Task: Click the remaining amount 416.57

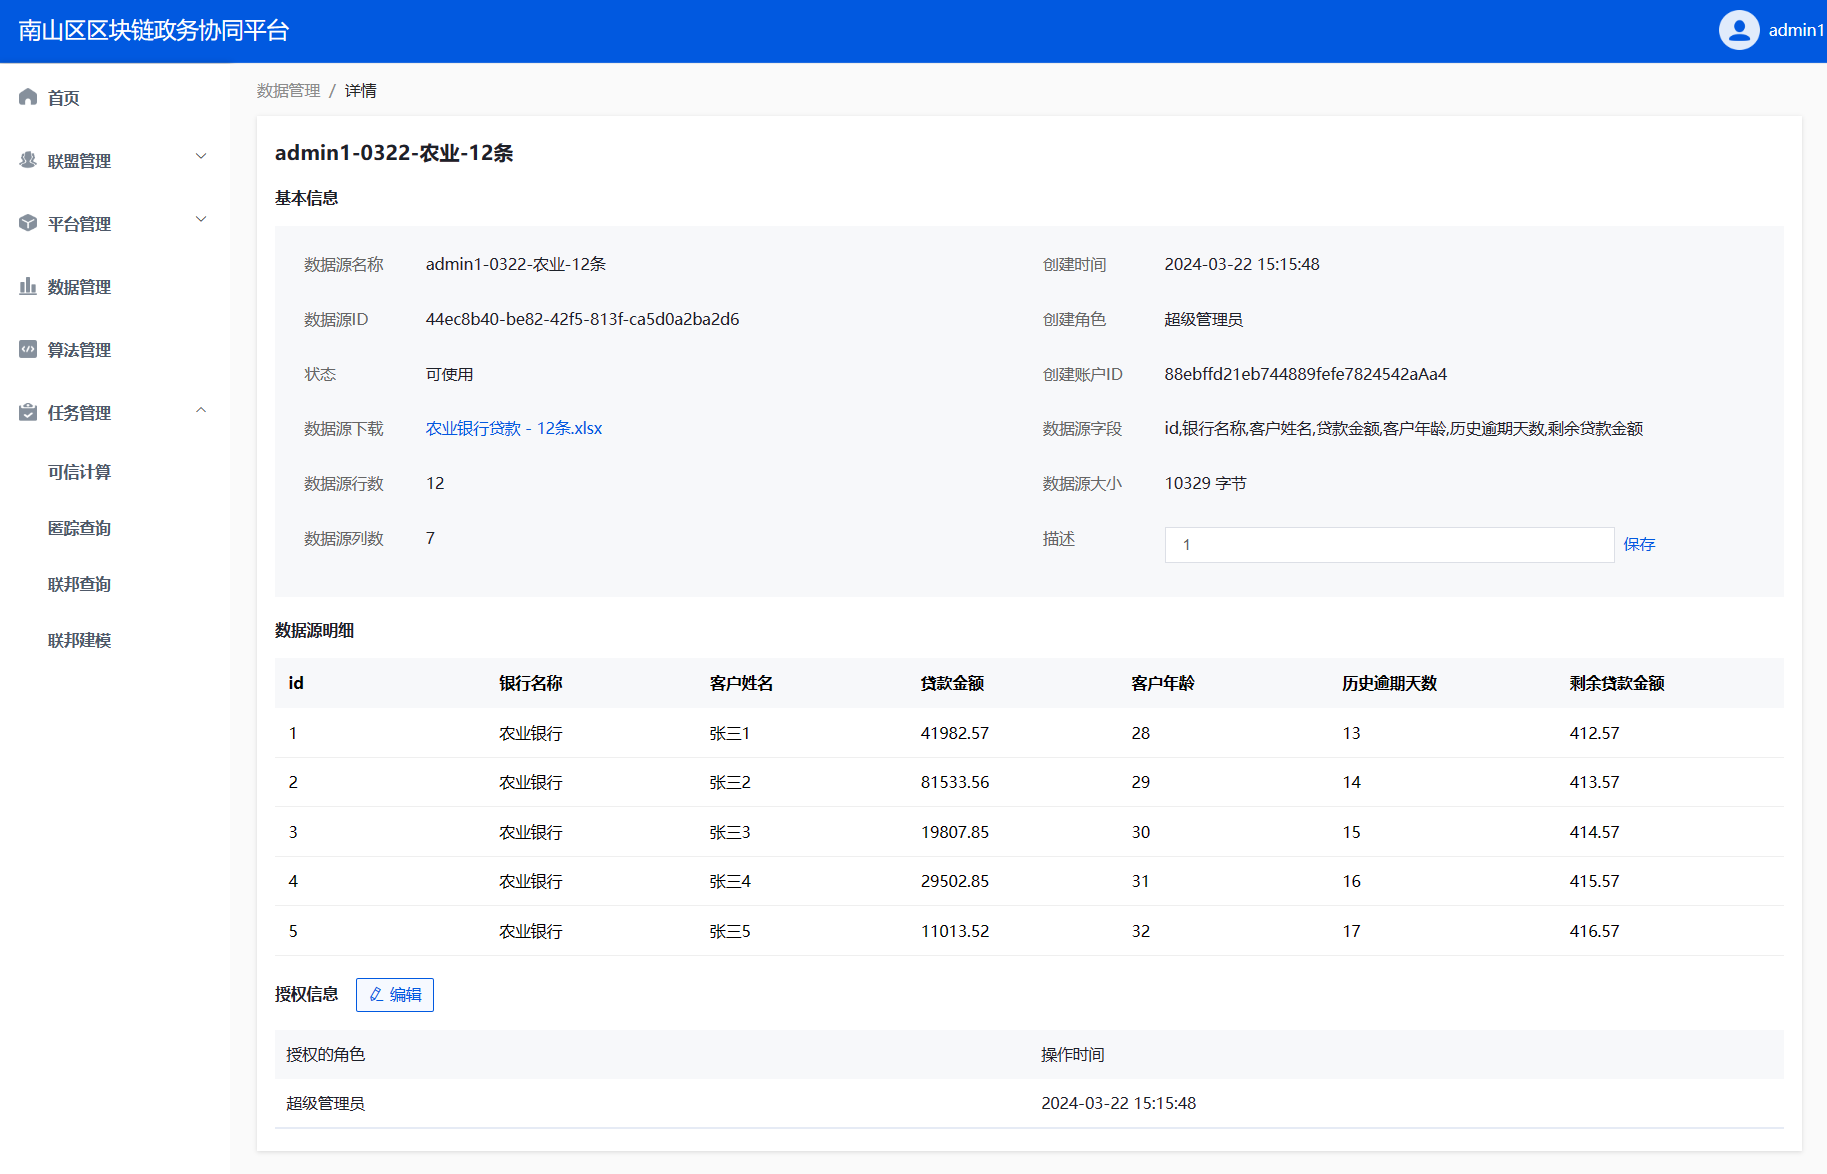Action: pos(1594,931)
